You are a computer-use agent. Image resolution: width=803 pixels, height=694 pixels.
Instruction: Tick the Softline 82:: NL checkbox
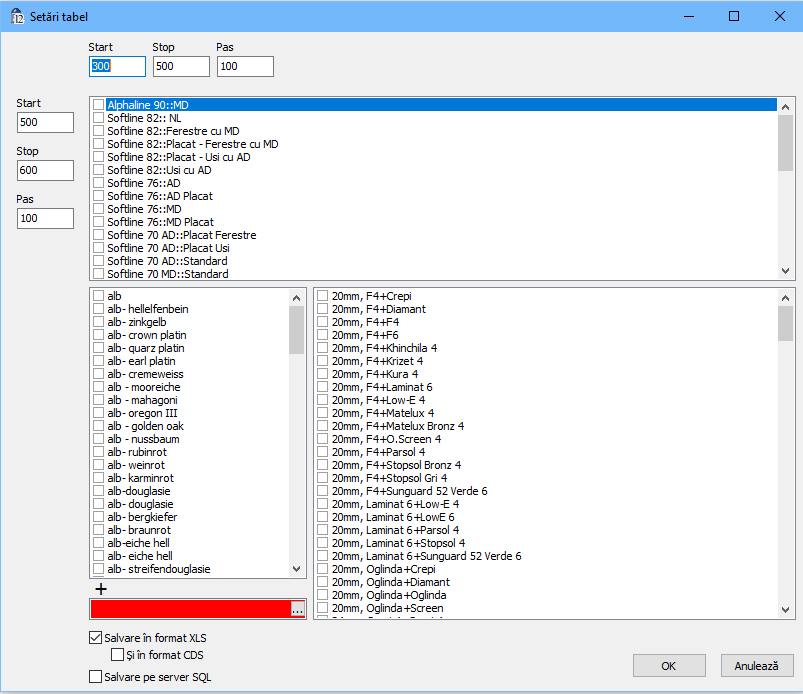coord(98,118)
